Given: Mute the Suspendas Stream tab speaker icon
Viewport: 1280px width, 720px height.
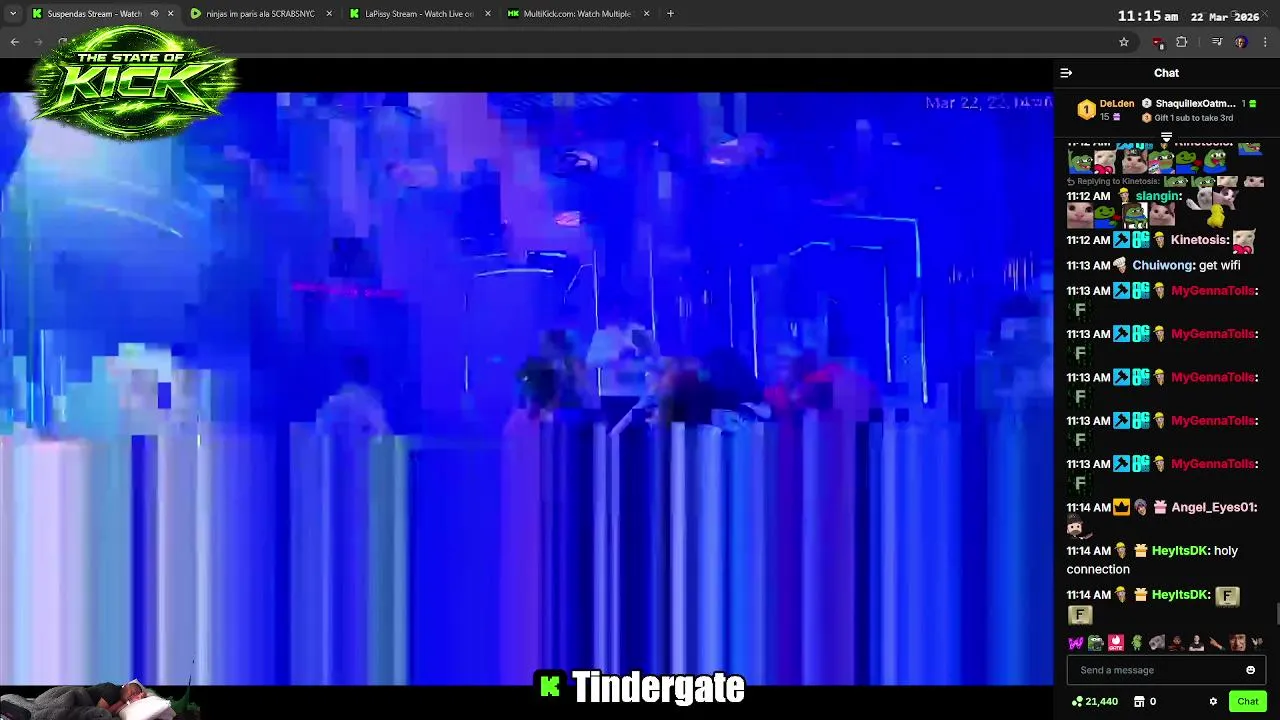Looking at the screenshot, I should pos(154,14).
